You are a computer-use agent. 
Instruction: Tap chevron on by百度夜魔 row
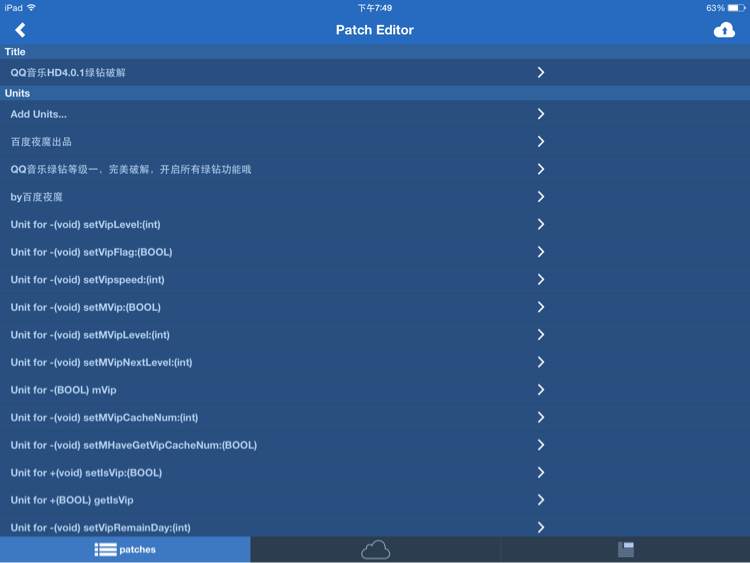click(x=540, y=197)
